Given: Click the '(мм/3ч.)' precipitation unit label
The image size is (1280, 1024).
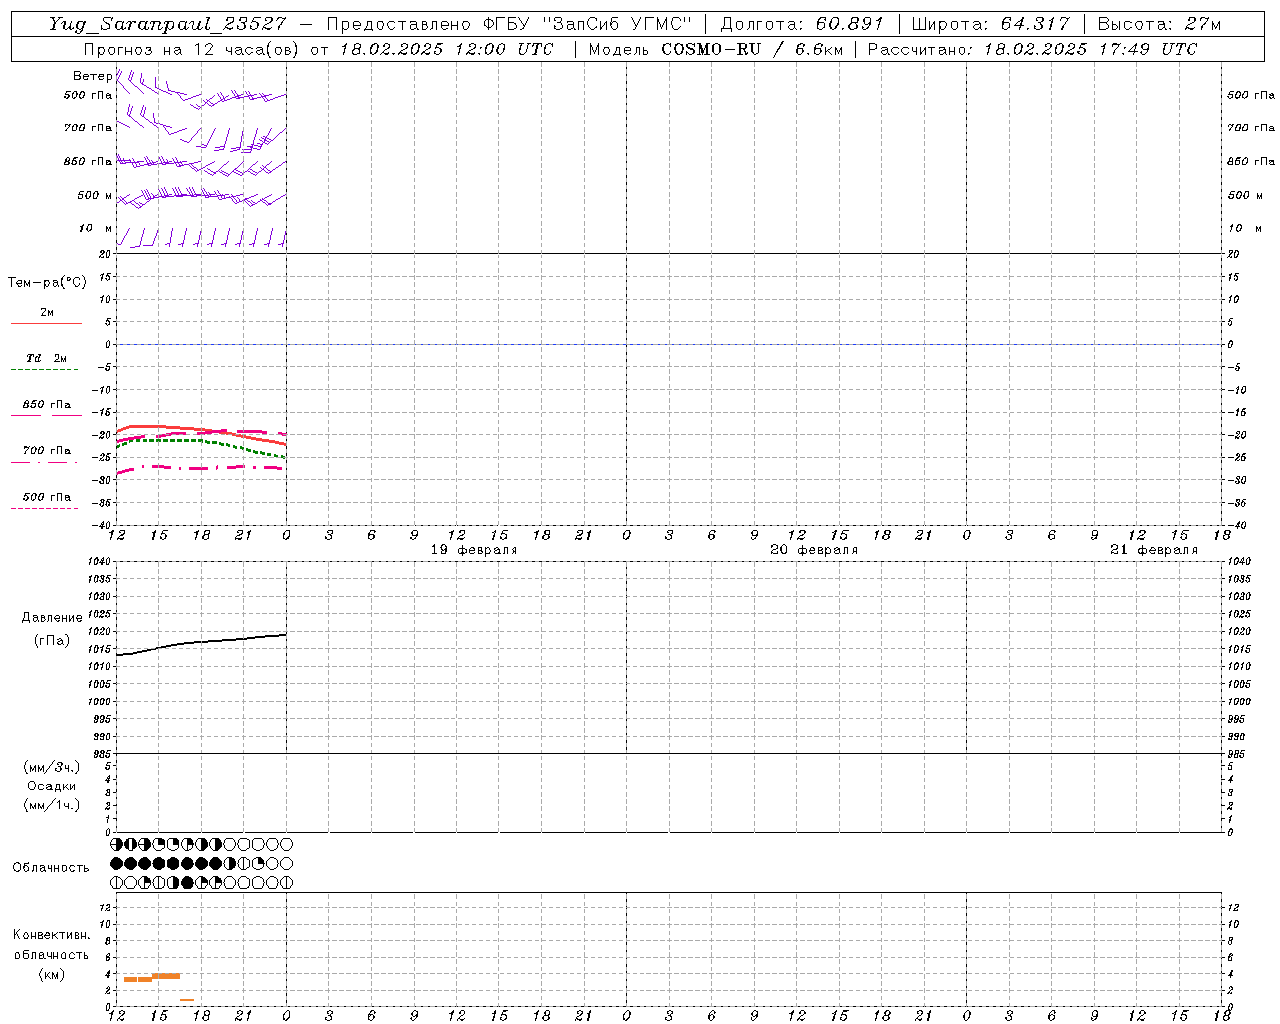Looking at the screenshot, I should coord(52,767).
